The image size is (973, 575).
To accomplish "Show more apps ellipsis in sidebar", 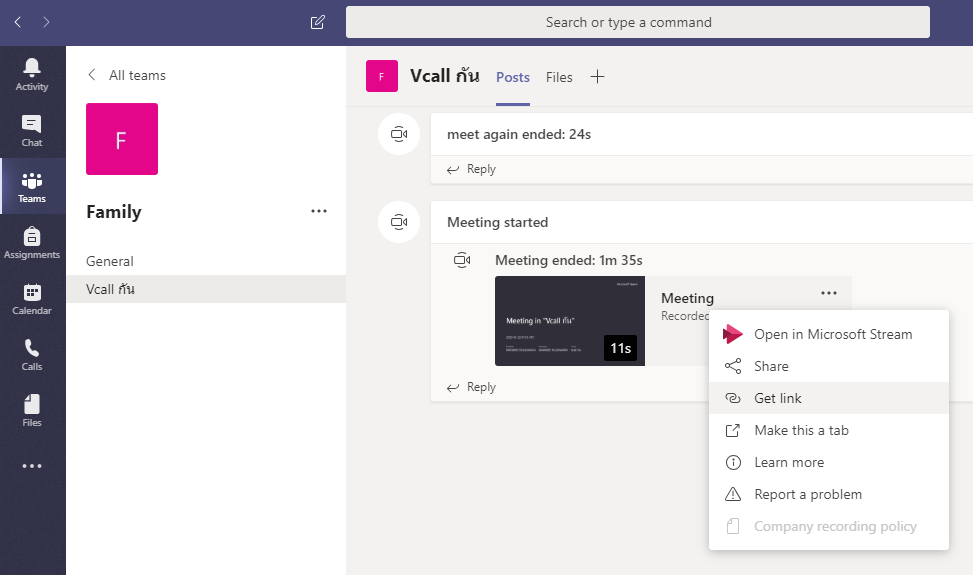I will 32,466.
